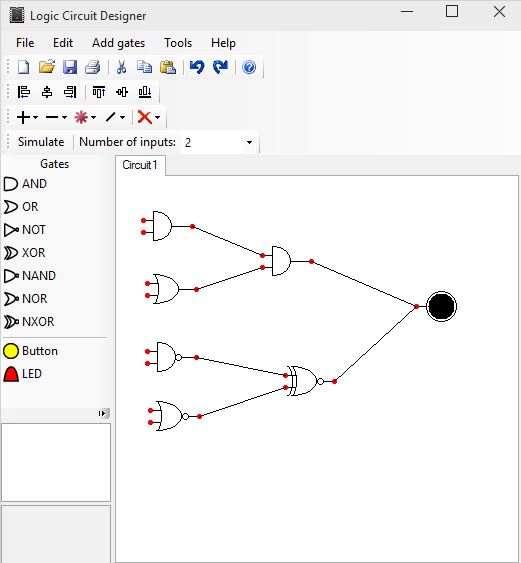This screenshot has width=521, height=563.
Task: Select the yellow Button component
Action: point(31,351)
